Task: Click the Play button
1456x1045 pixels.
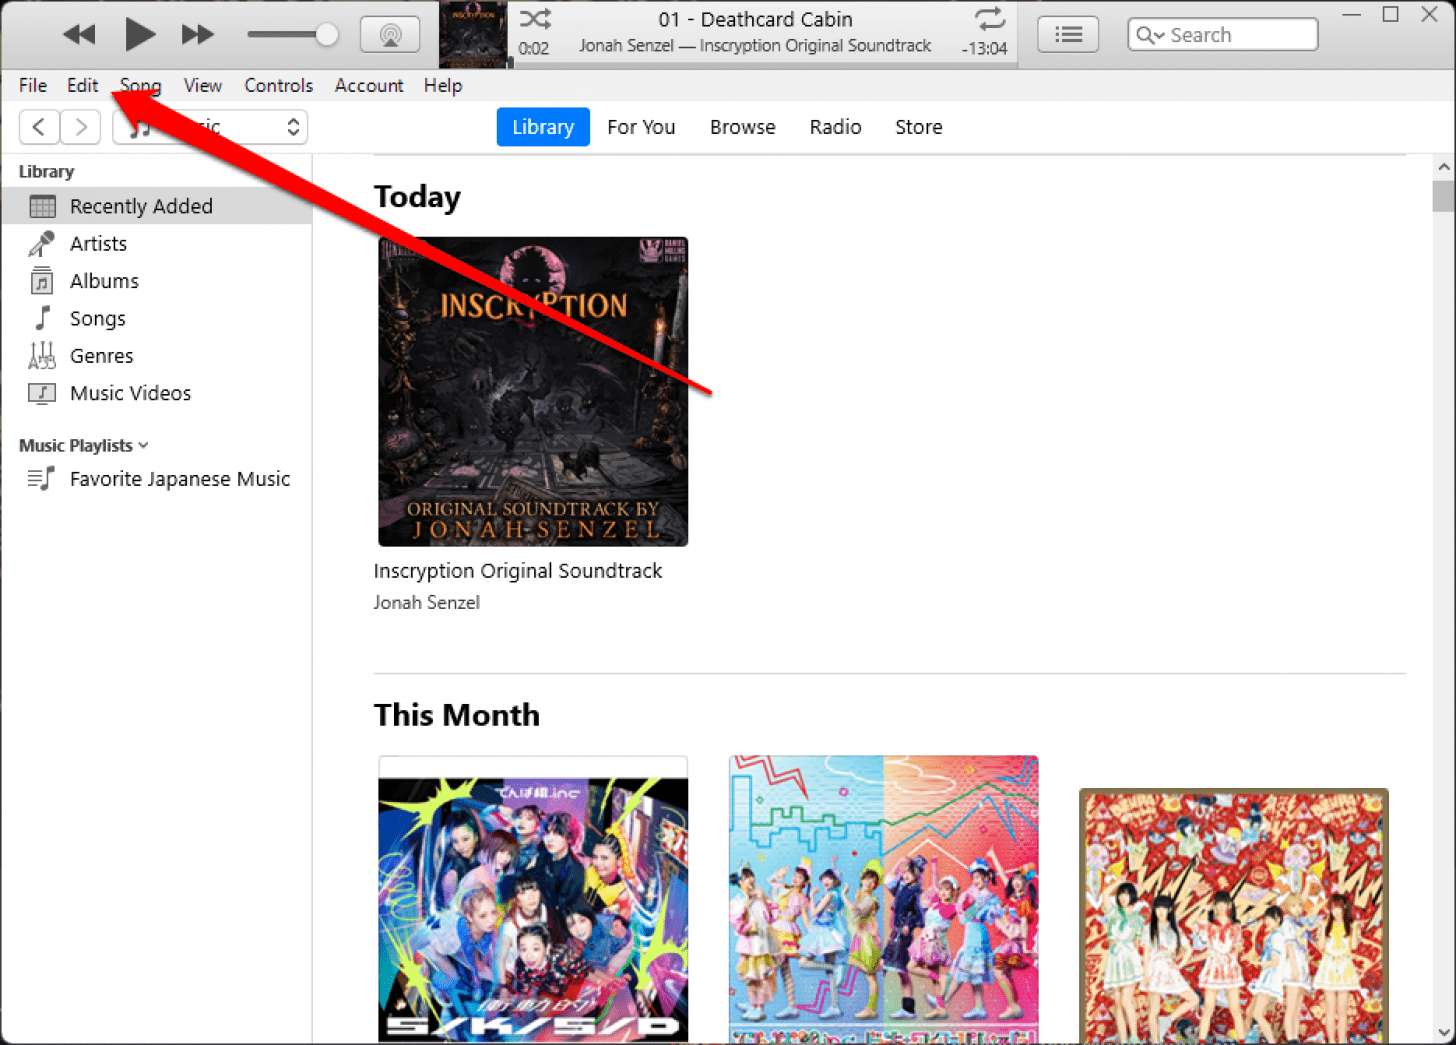Action: pyautogui.click(x=139, y=35)
